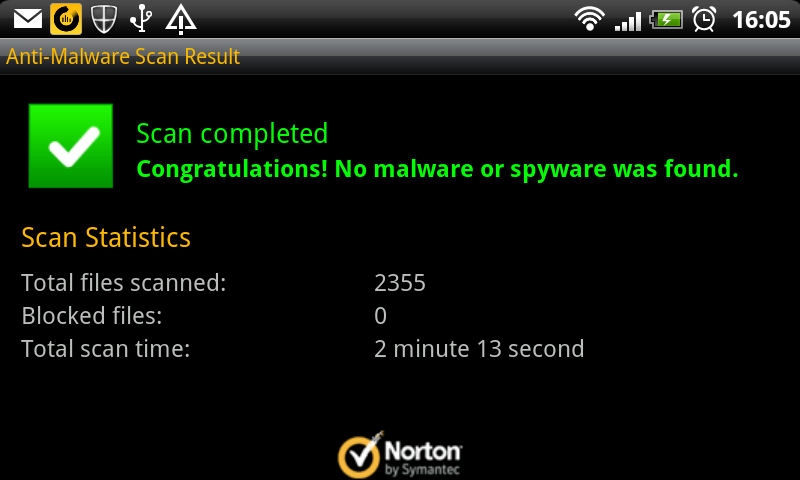Tap the 2 minute 13 second value
800x480 pixels.
click(x=479, y=349)
